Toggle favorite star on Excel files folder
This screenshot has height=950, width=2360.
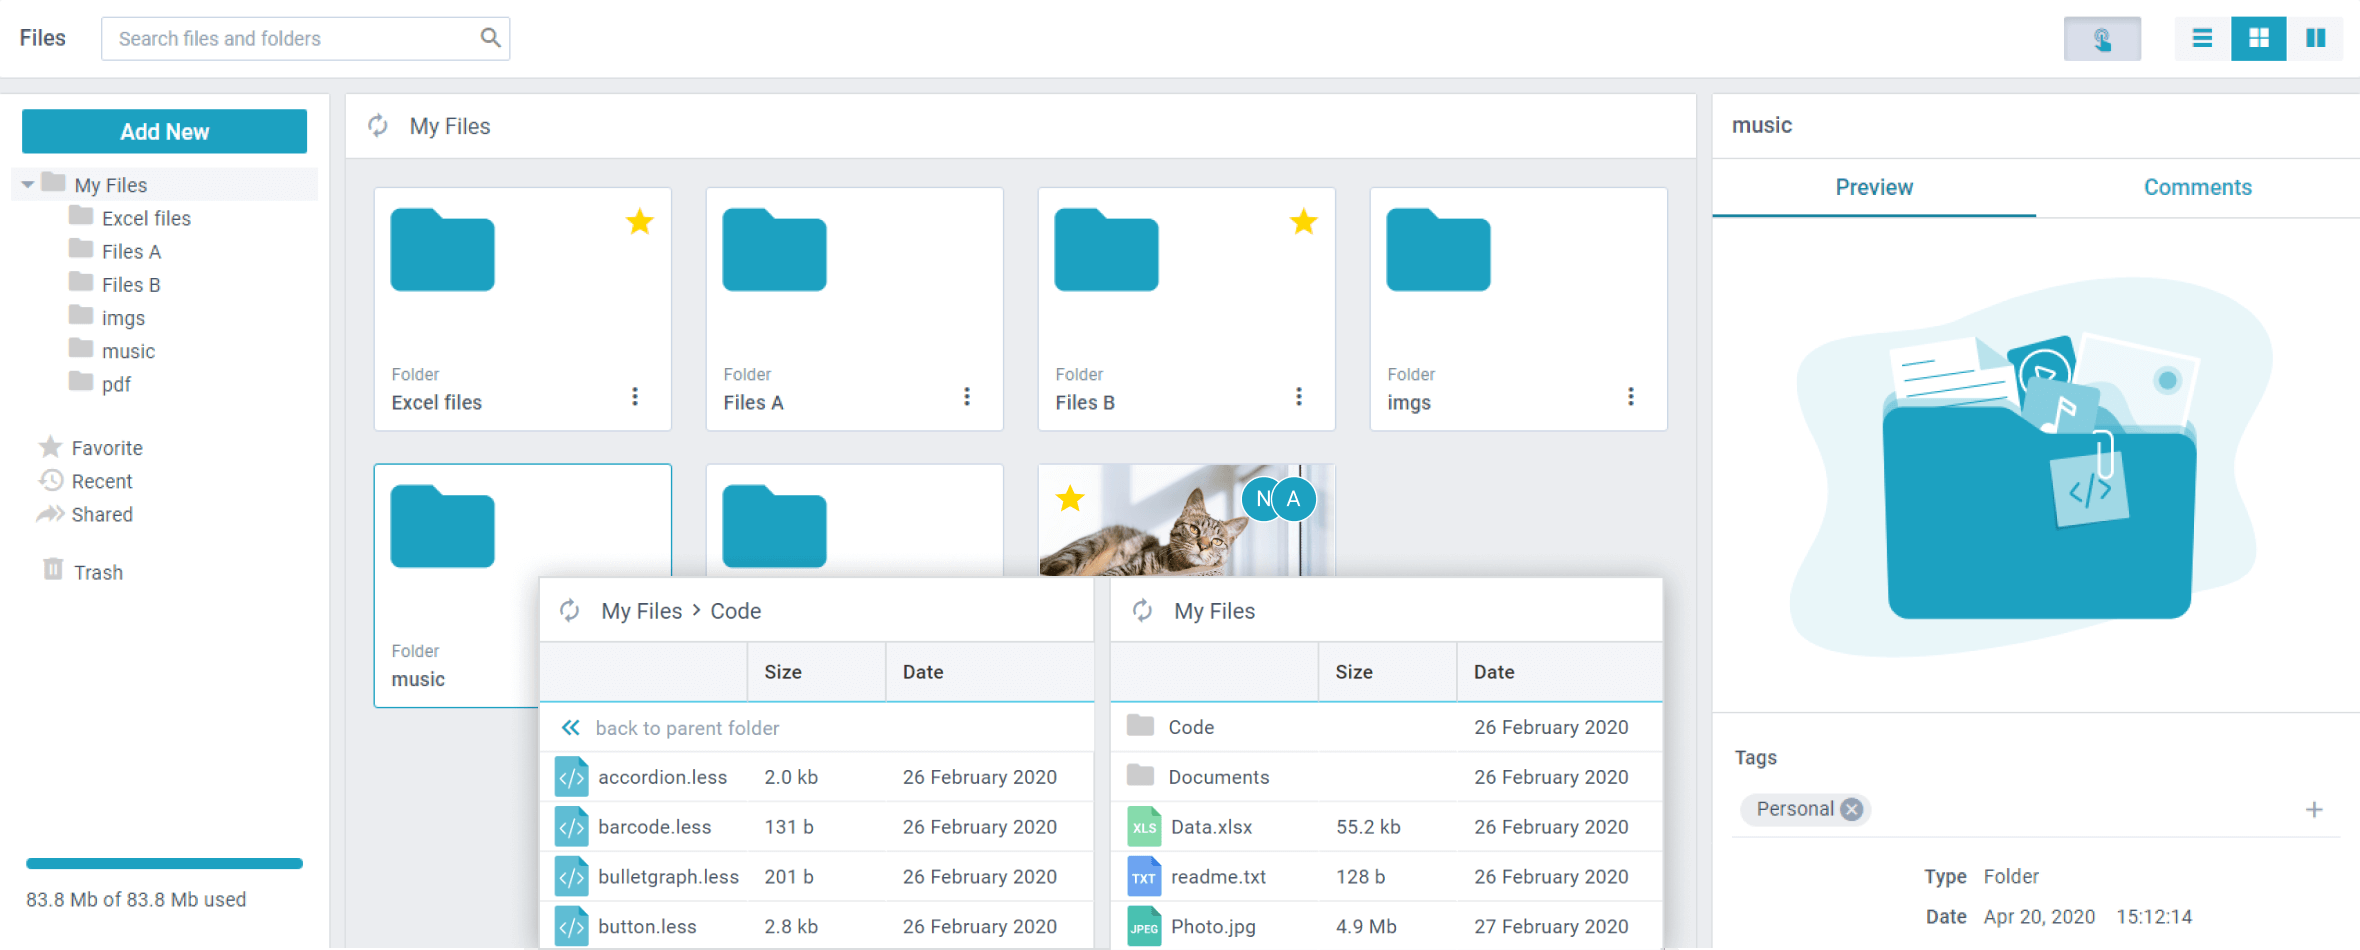(x=640, y=221)
